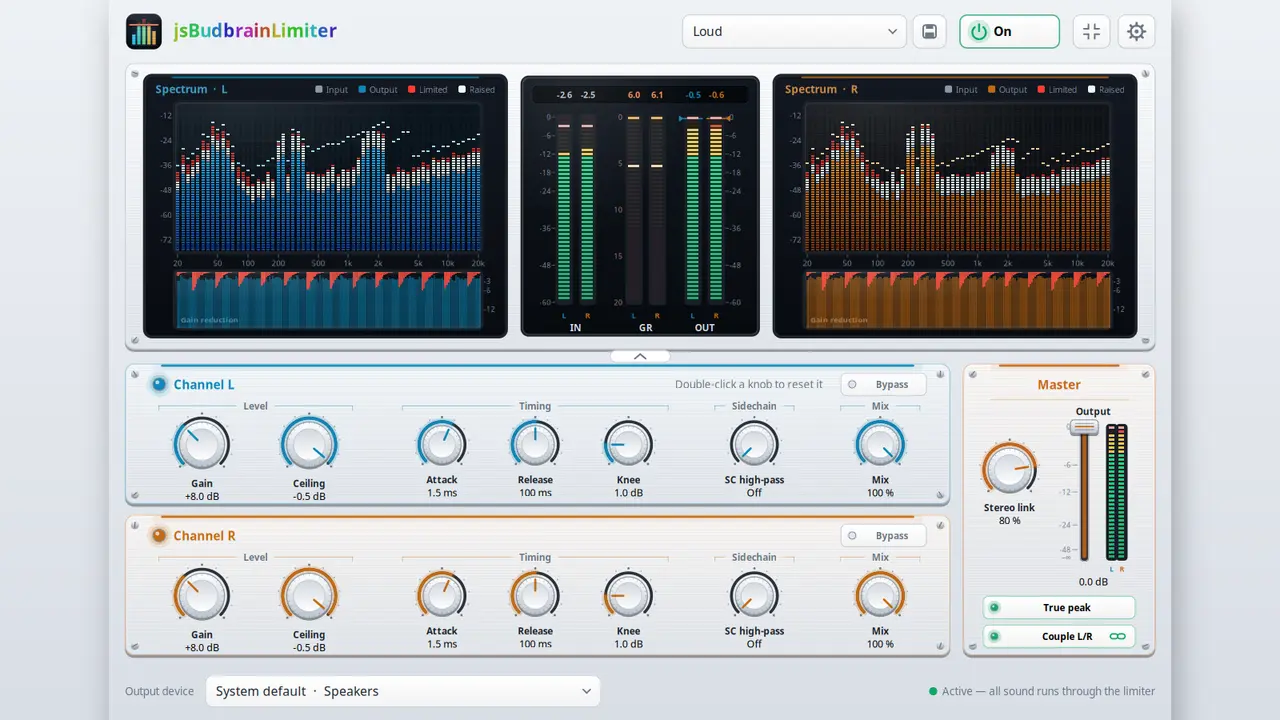
Task: Click the Channel R Ceiling knob
Action: point(309,595)
